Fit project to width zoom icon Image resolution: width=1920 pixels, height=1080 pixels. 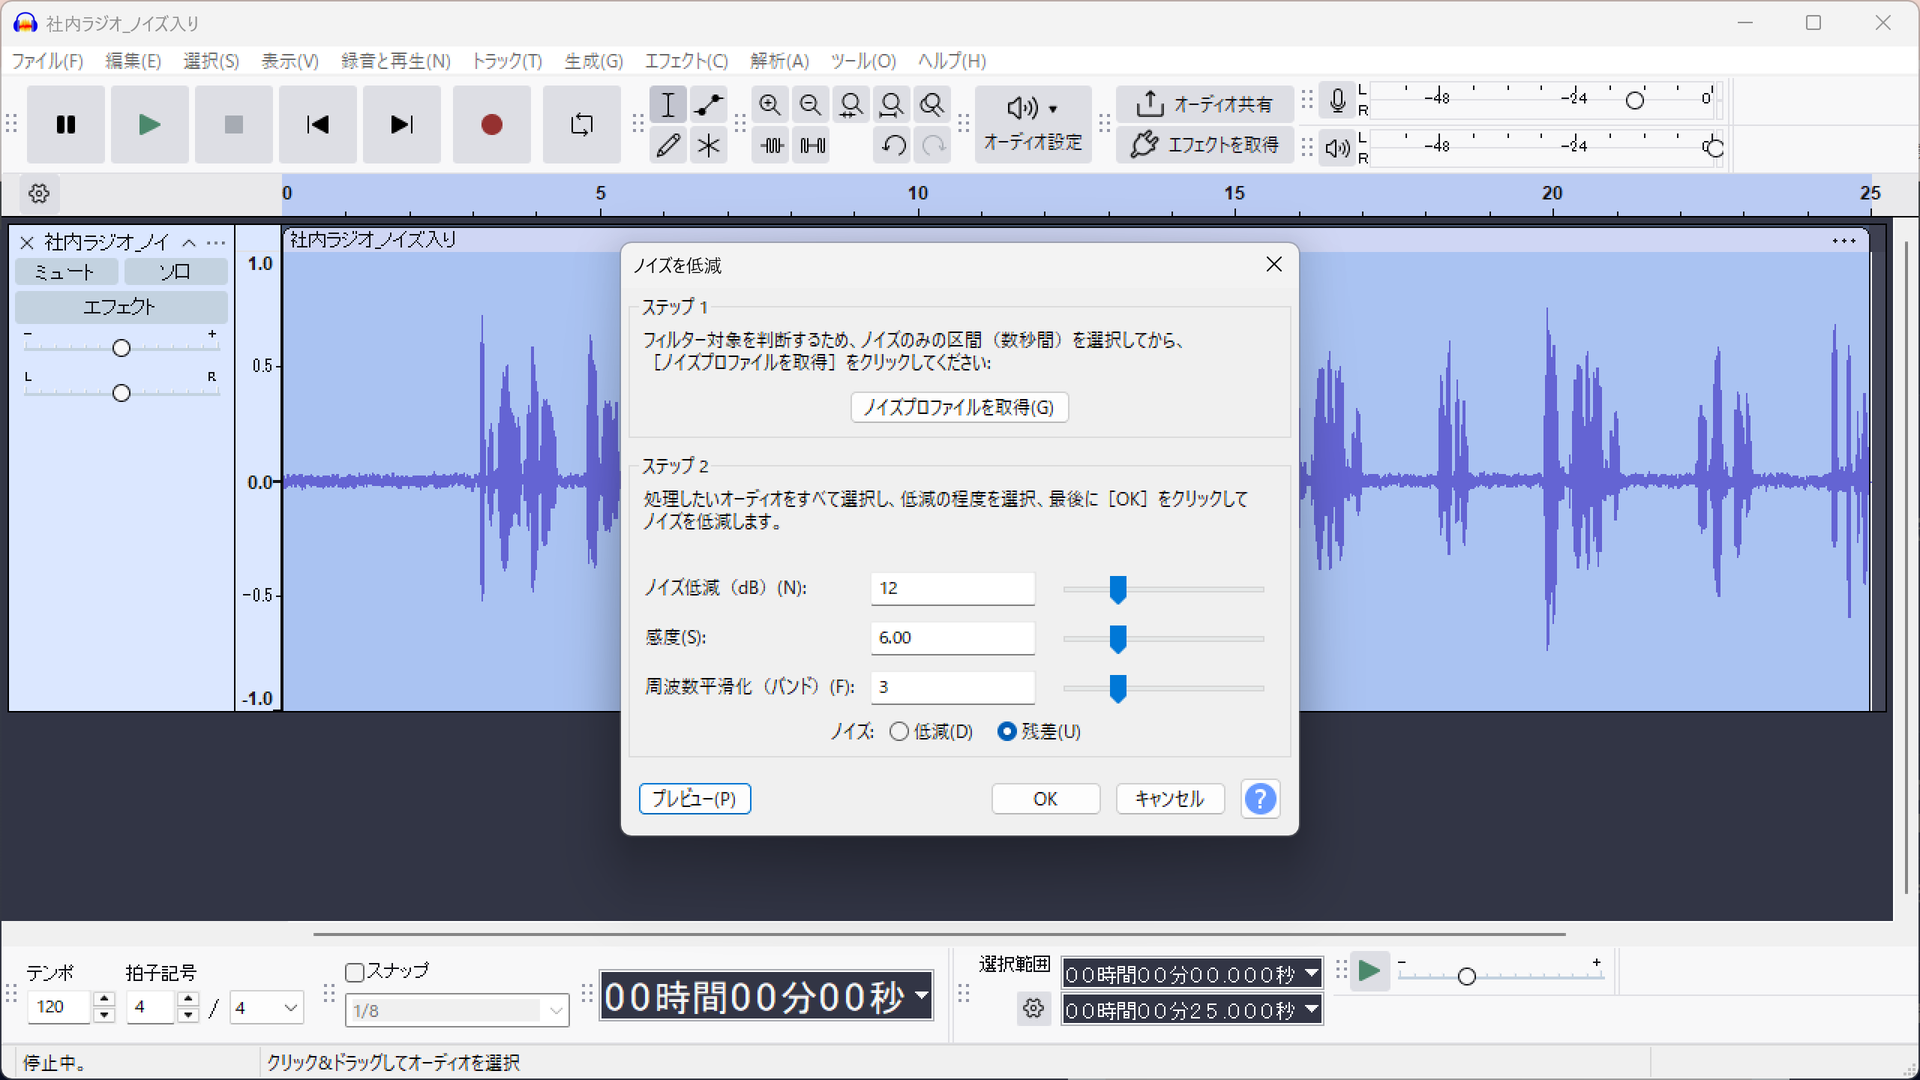891,105
